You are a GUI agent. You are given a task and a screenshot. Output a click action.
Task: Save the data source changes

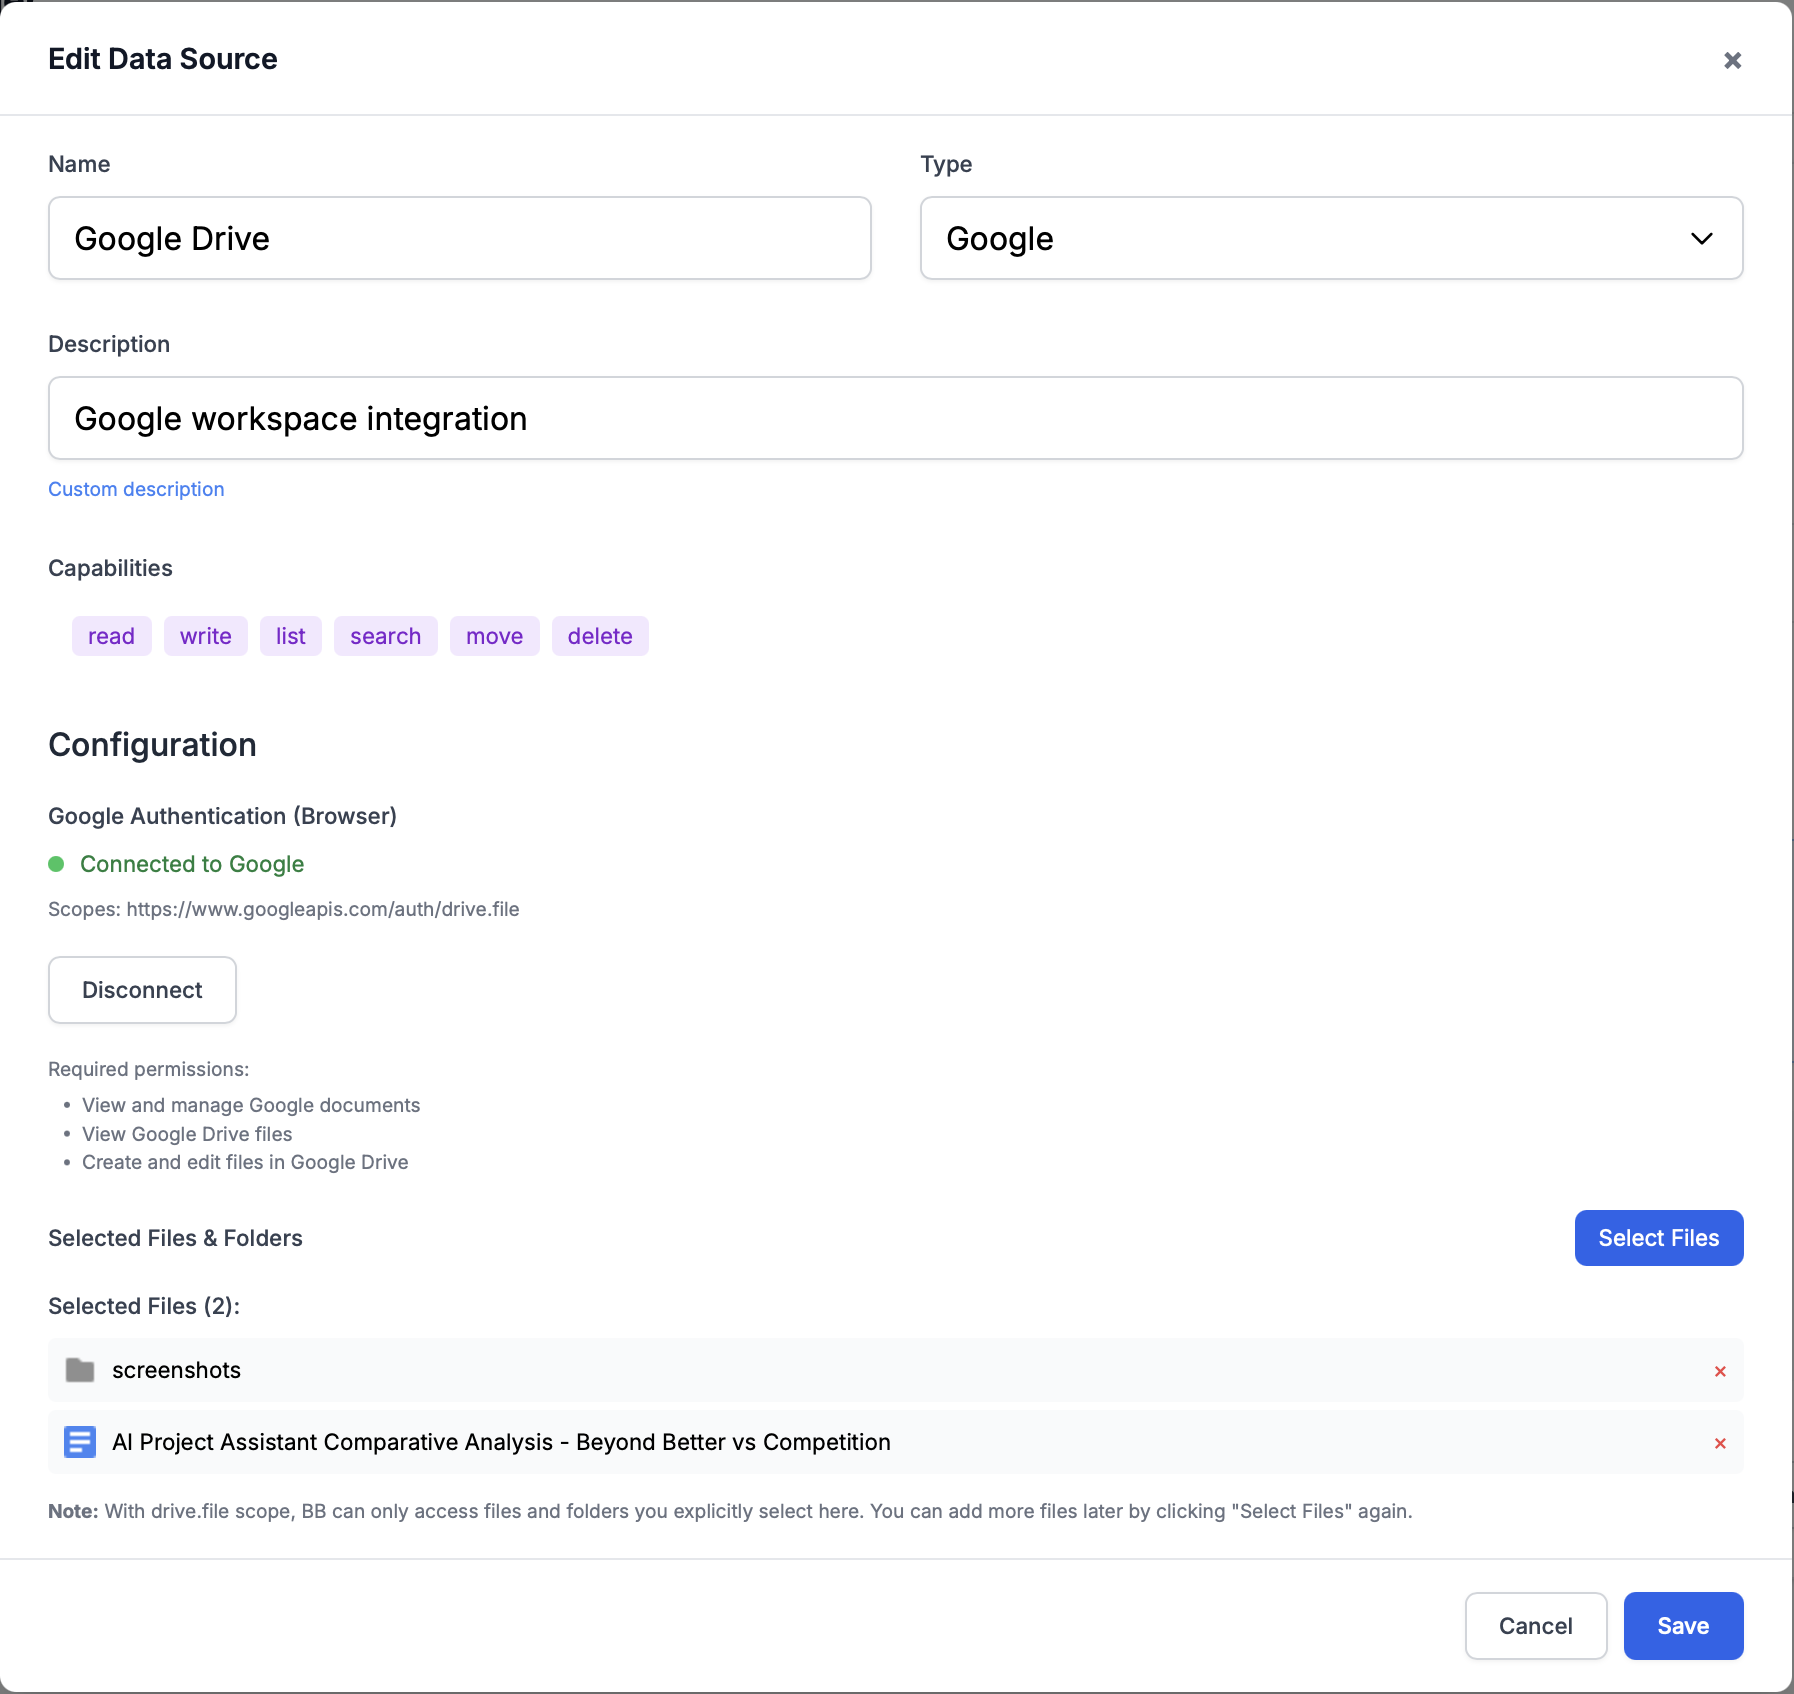point(1683,1626)
